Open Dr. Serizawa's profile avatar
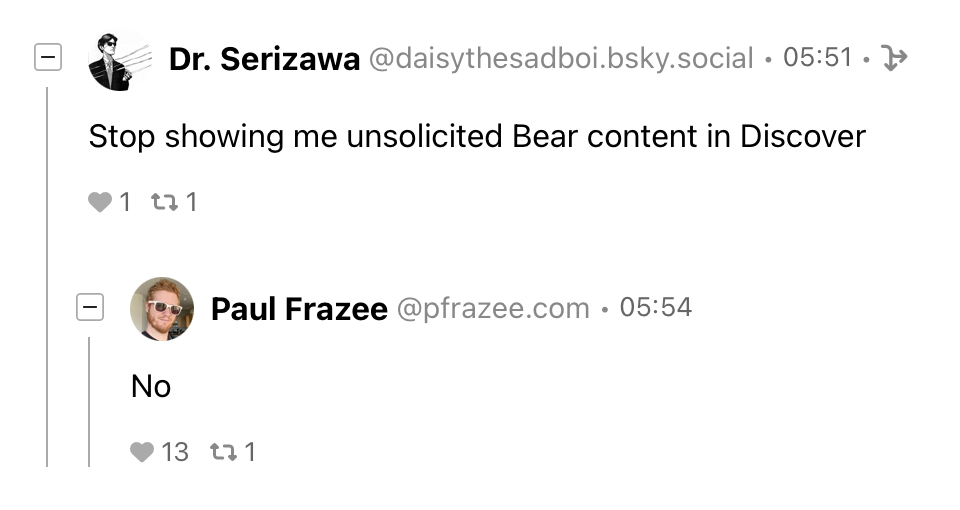The width and height of the screenshot is (960, 510). (x=119, y=60)
